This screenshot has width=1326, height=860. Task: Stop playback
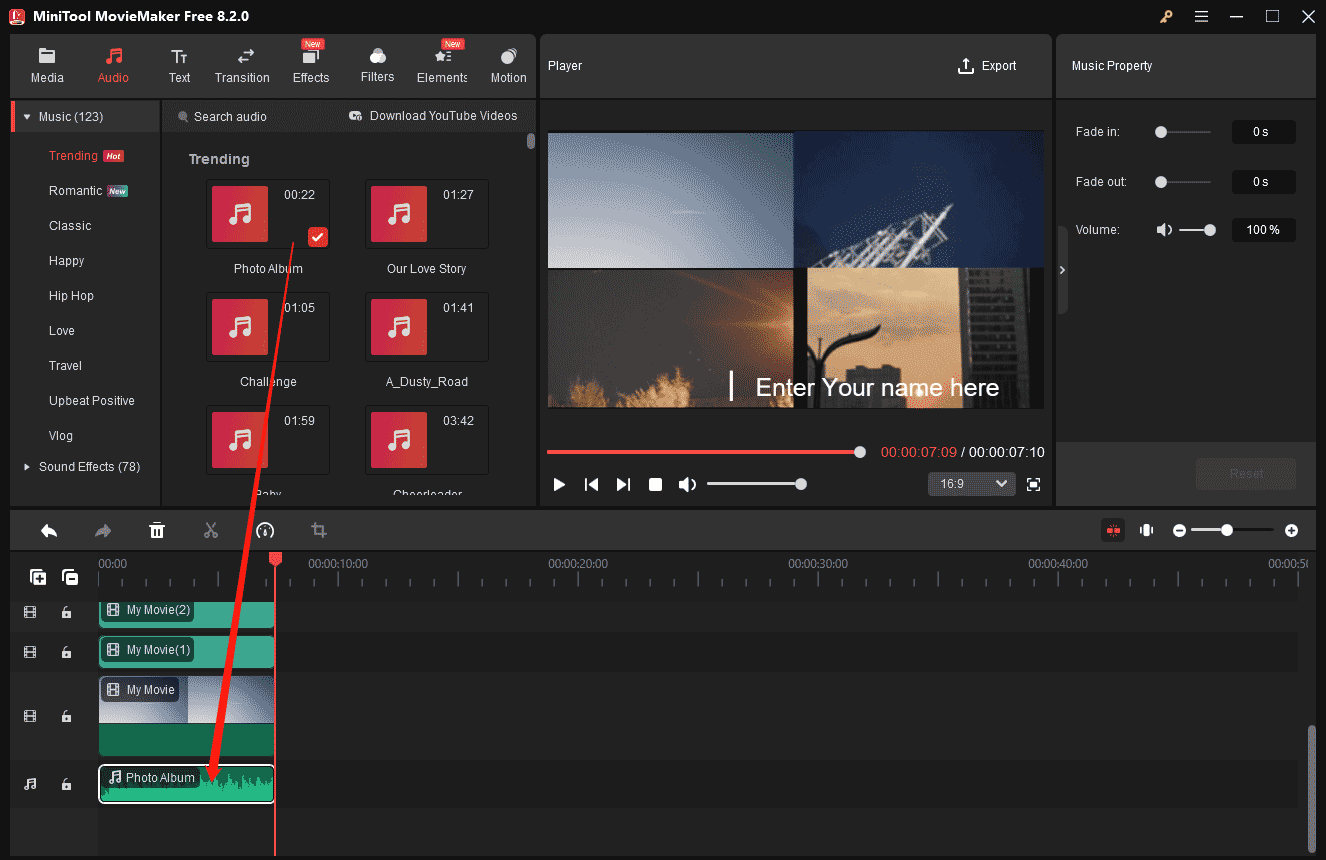click(655, 485)
